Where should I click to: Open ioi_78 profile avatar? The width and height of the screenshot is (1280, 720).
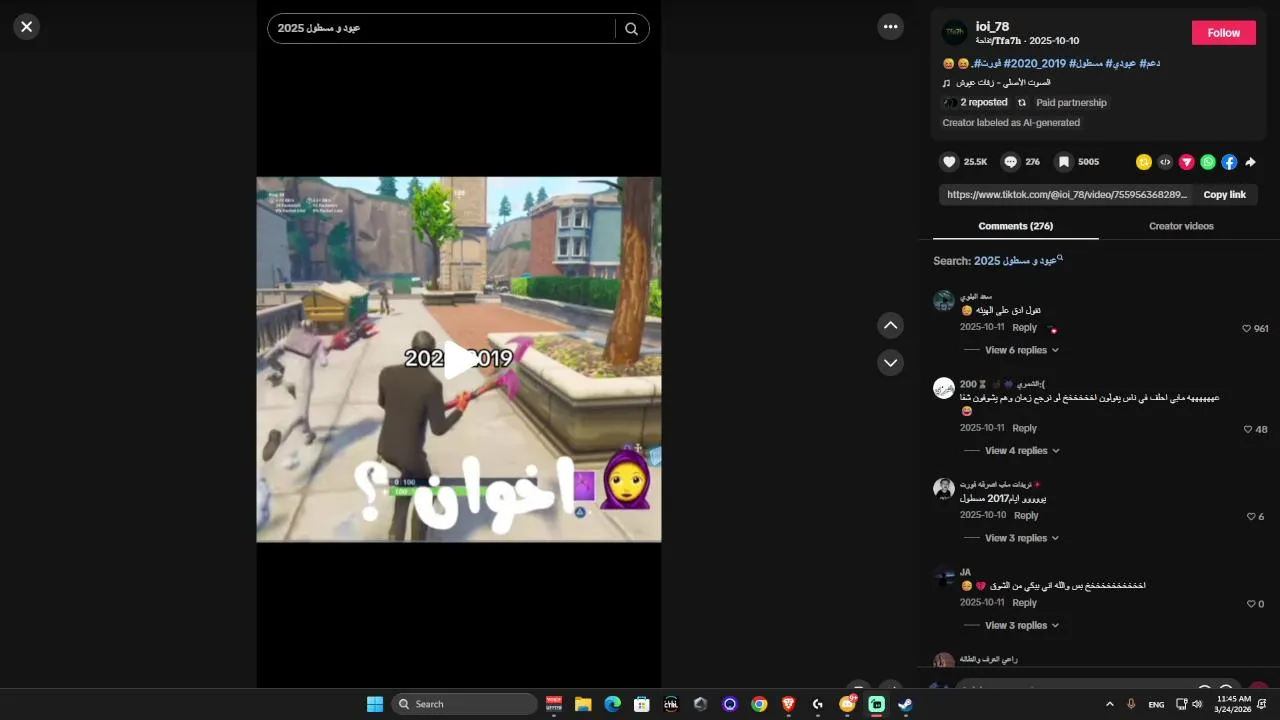click(954, 33)
